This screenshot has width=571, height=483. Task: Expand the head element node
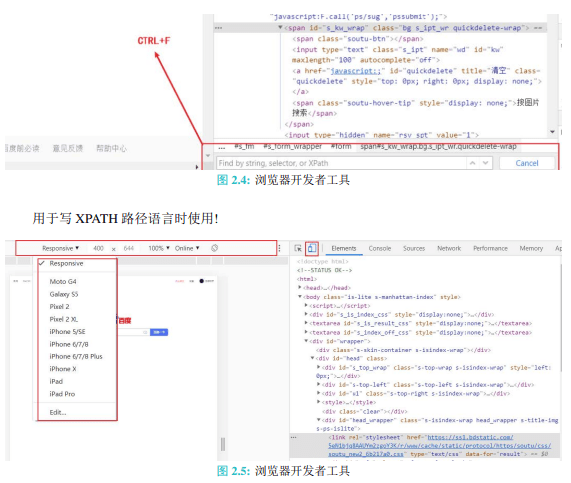pos(300,288)
